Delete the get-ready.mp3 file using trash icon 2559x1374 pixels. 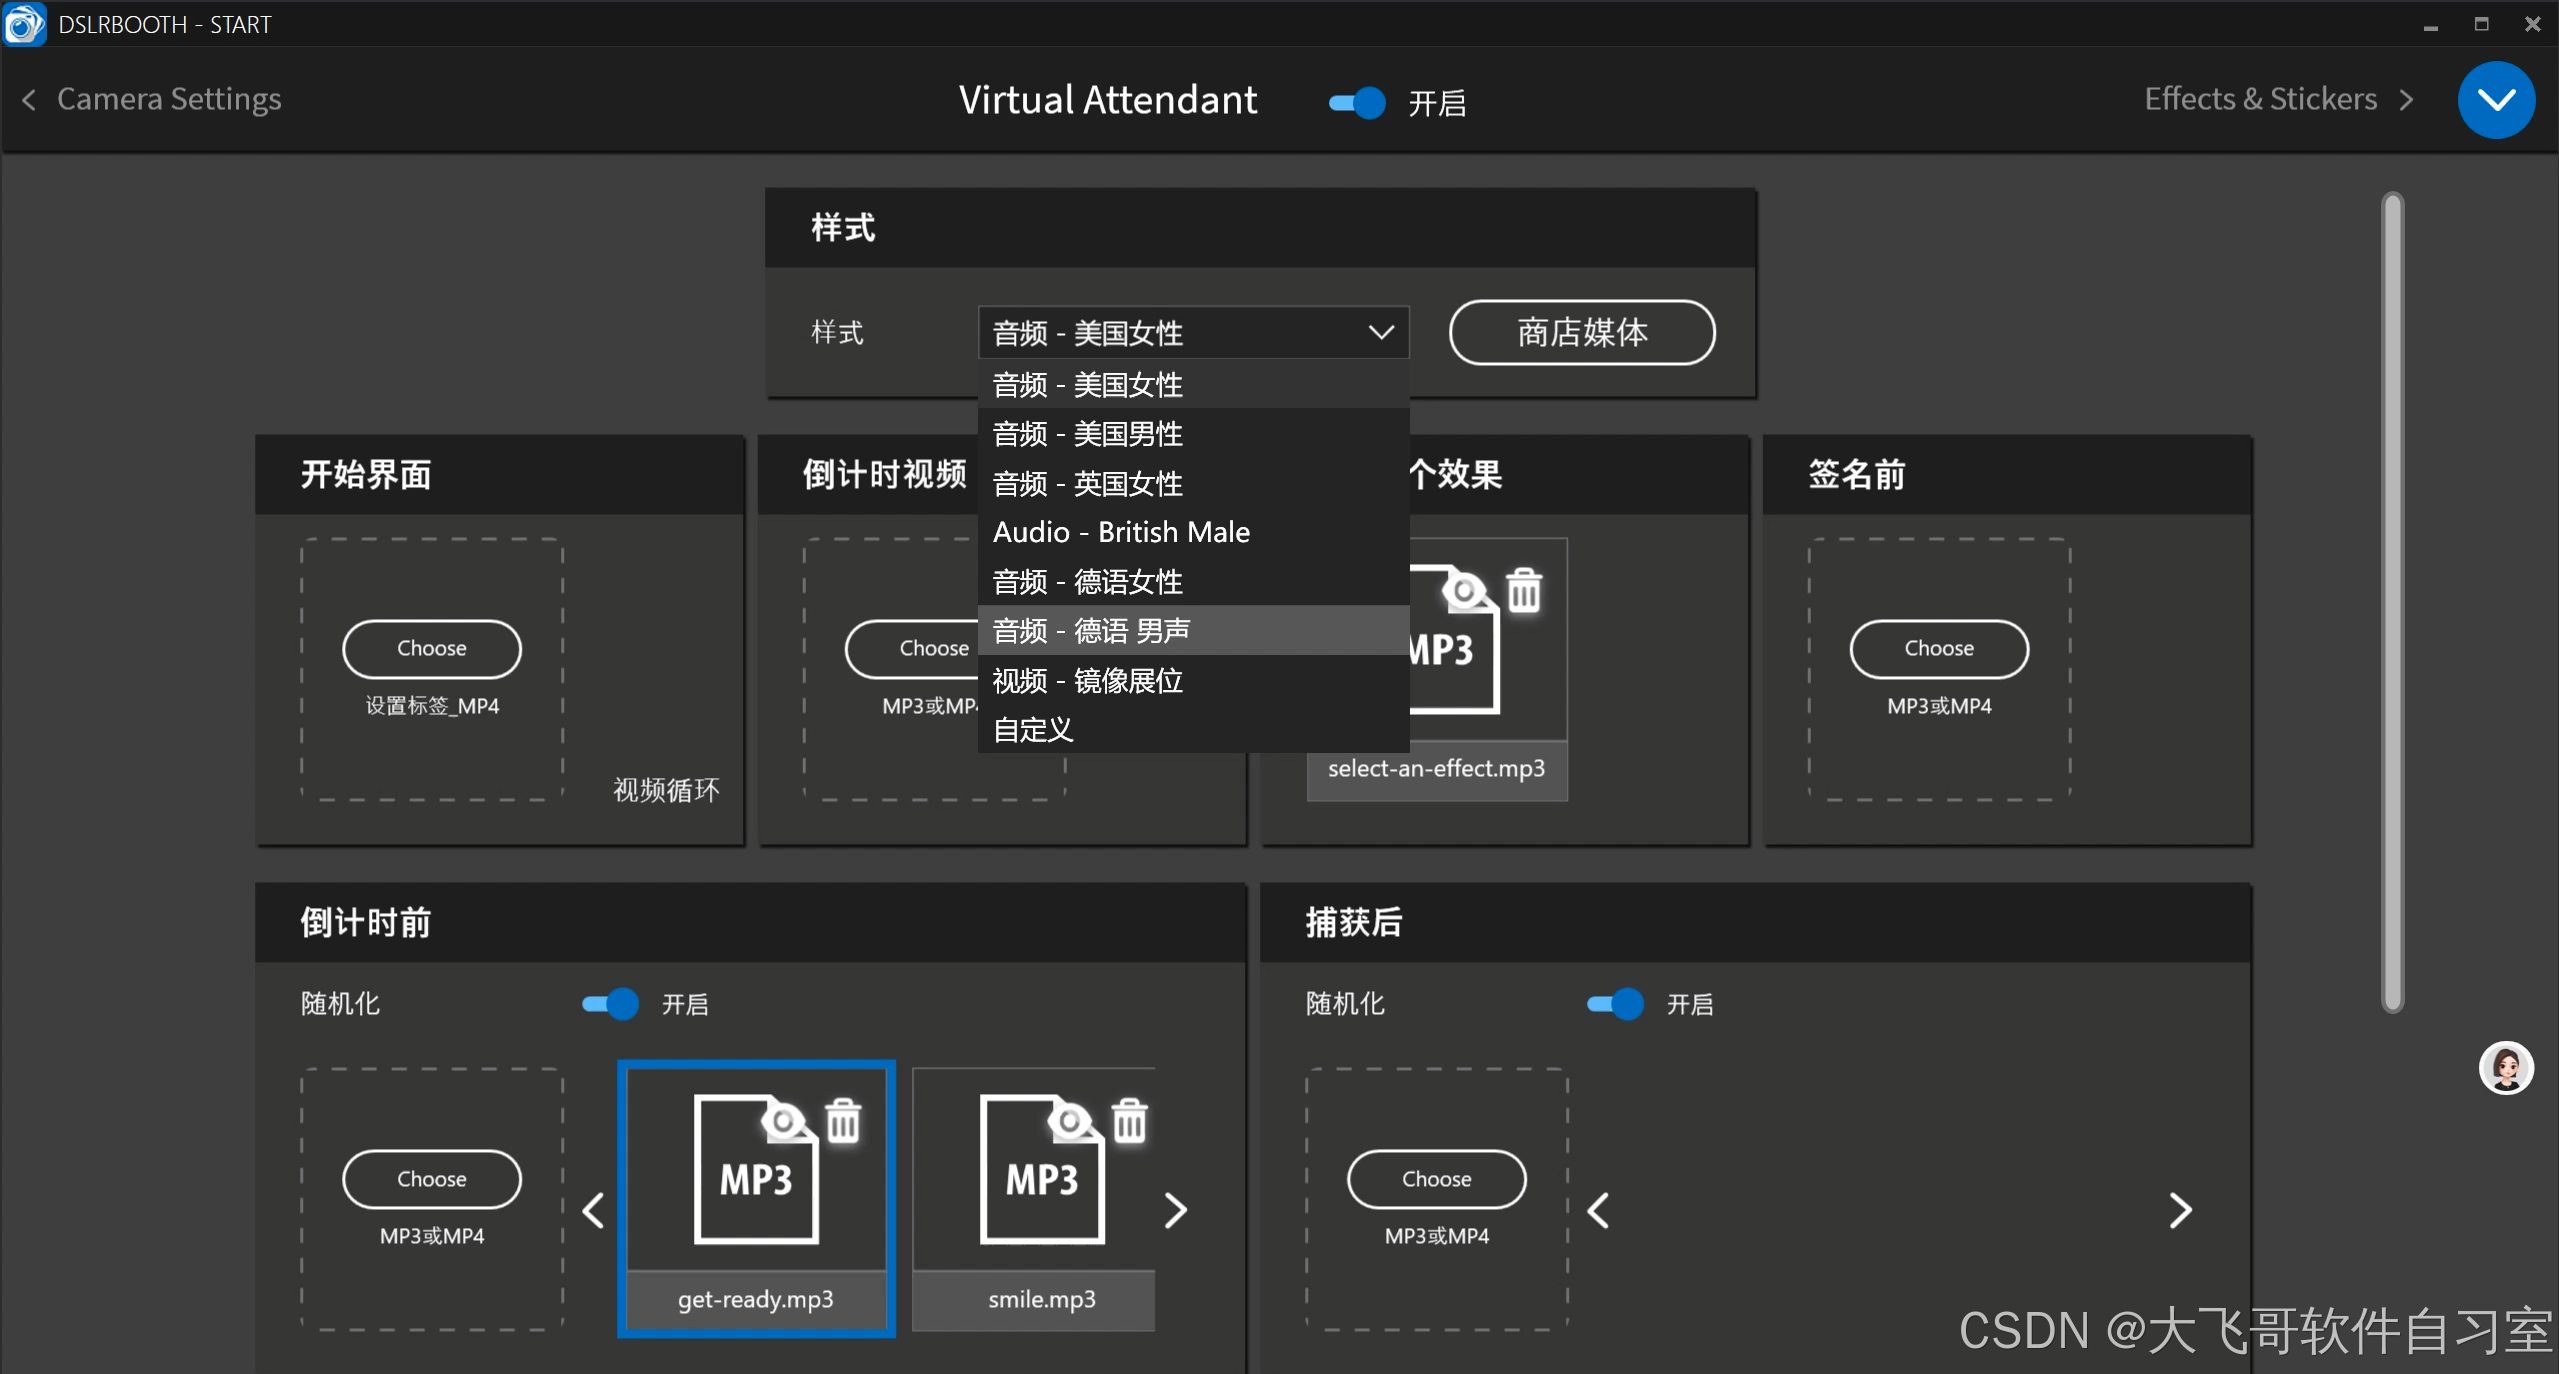coord(843,1121)
